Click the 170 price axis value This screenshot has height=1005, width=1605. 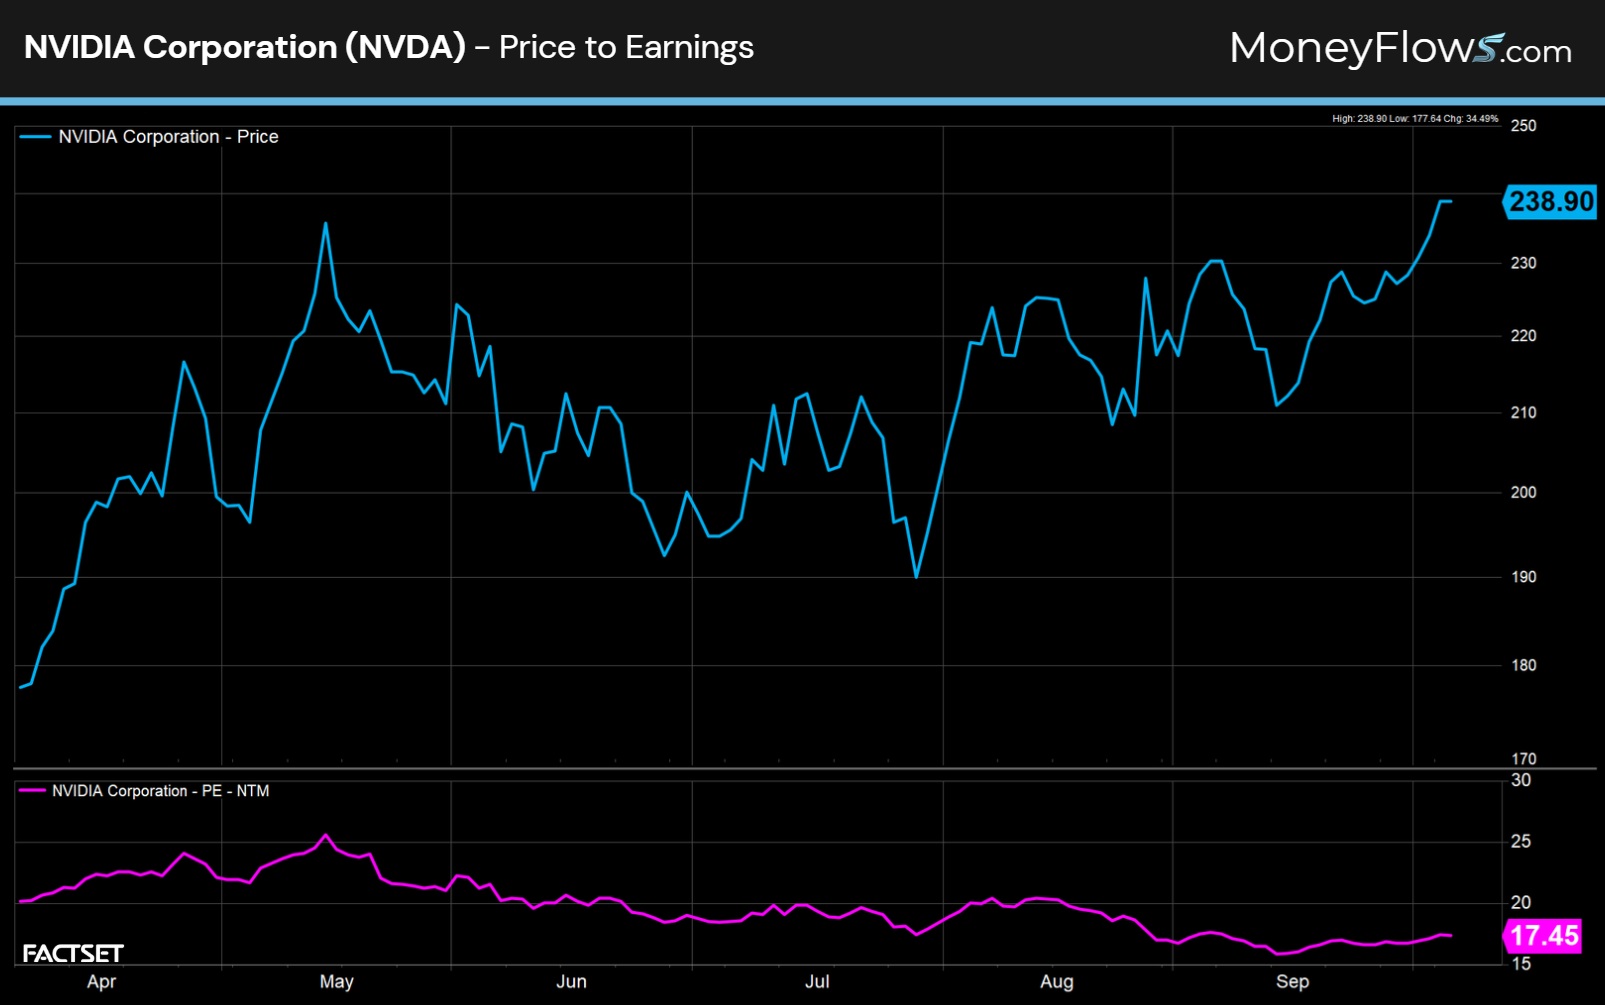[x=1523, y=759]
